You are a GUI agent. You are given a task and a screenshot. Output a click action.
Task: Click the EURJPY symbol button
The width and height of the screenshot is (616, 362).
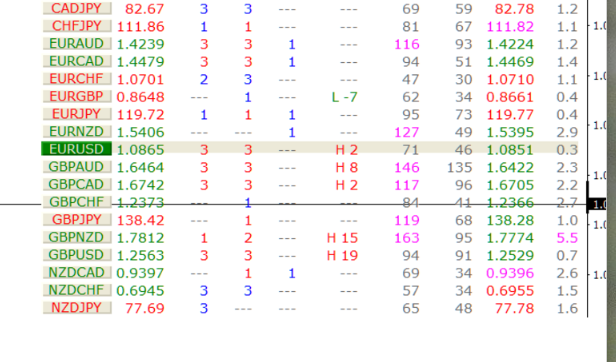[x=77, y=114]
